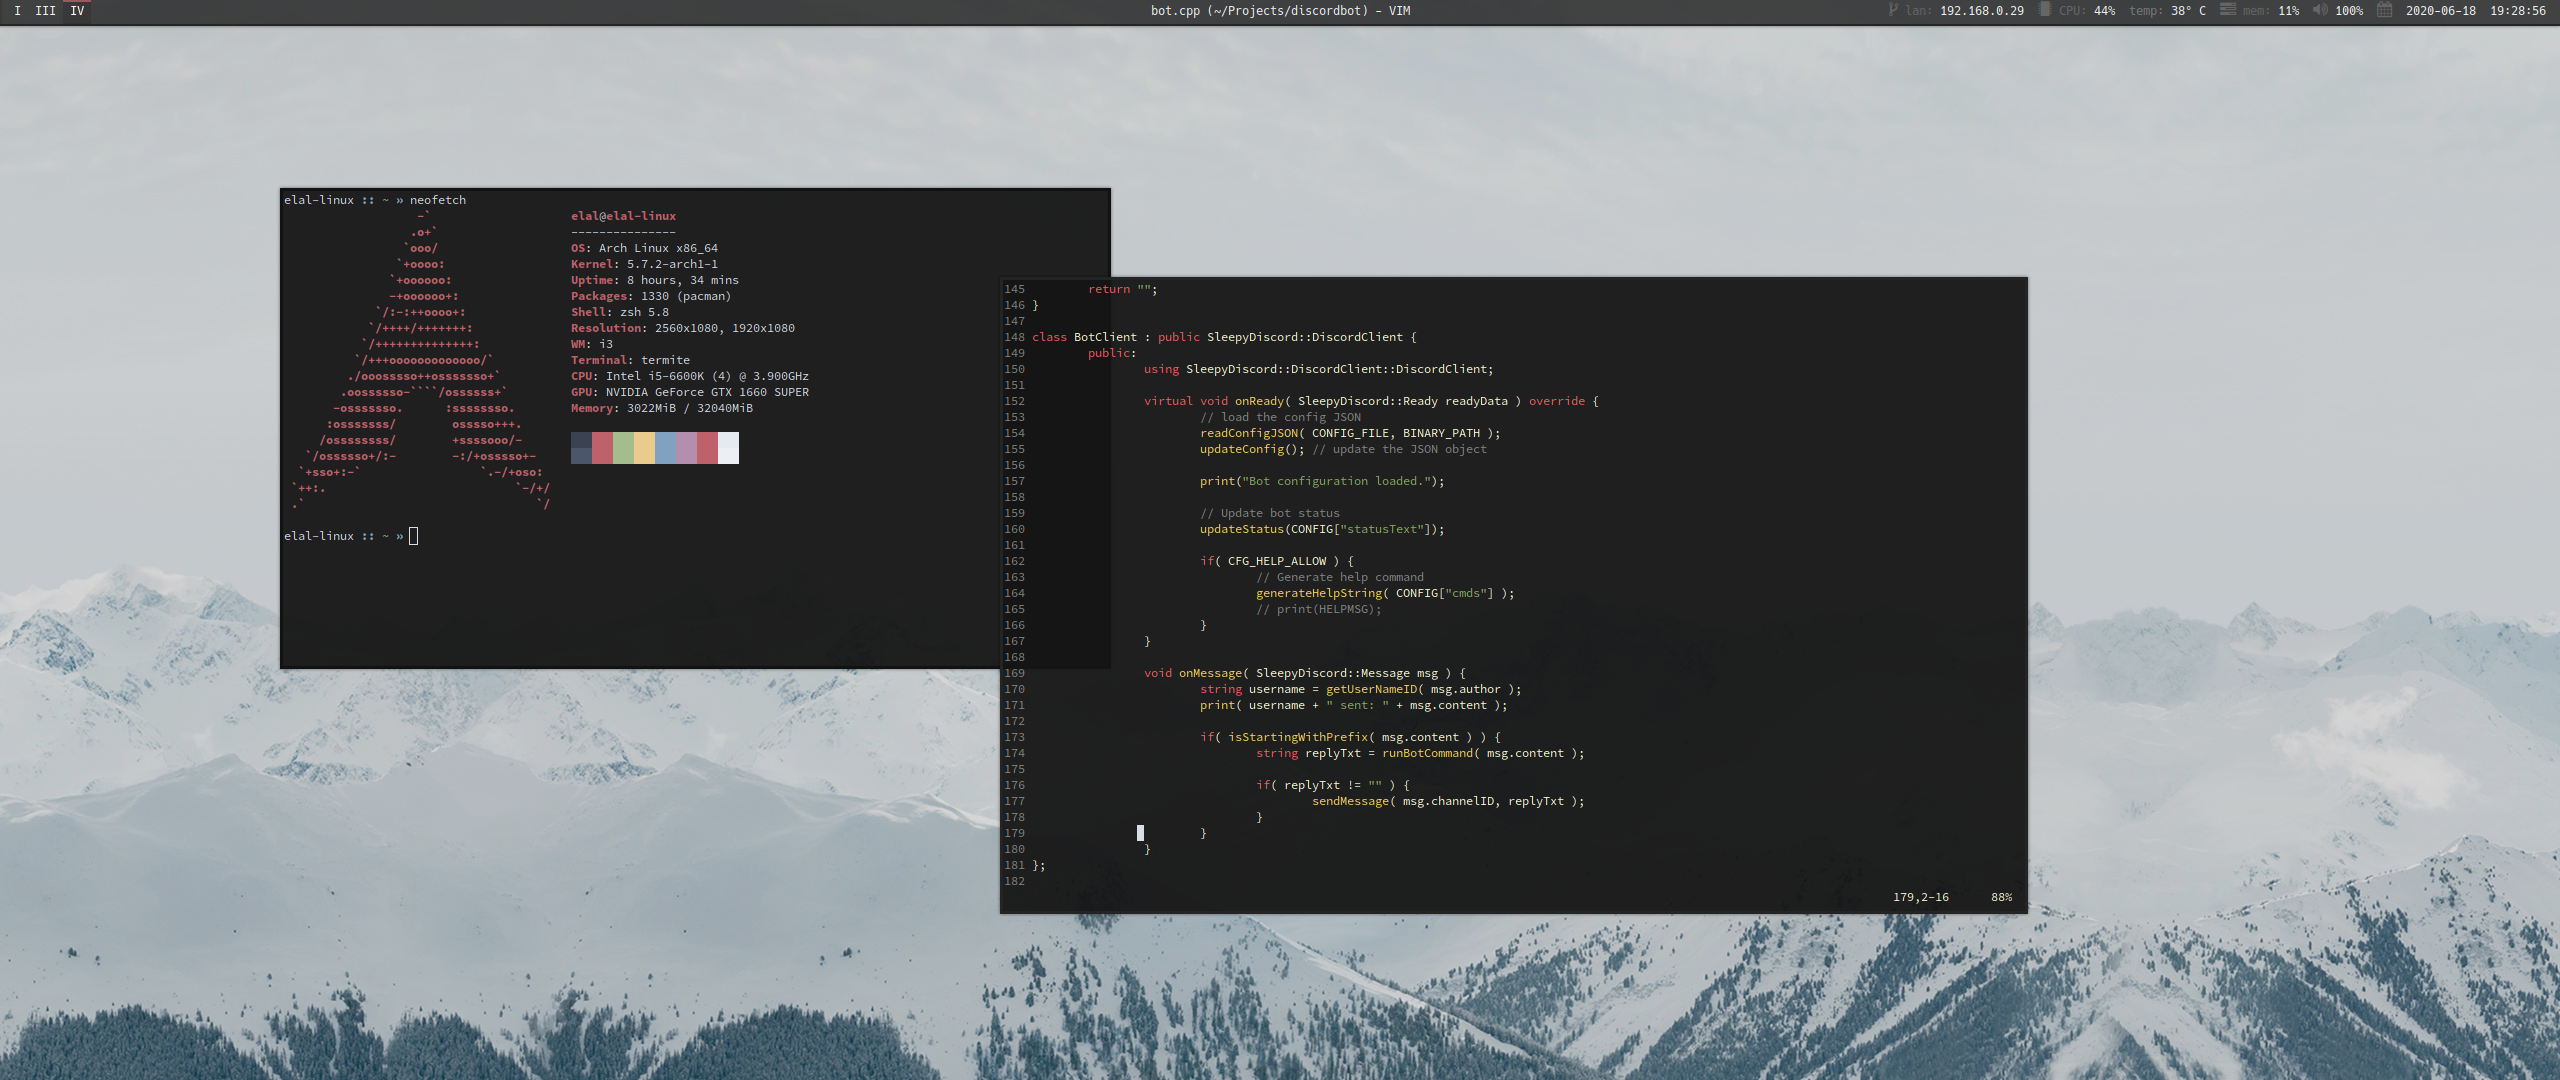This screenshot has height=1080, width=2560.
Task: Switch to workspace III
Action: click(x=46, y=11)
